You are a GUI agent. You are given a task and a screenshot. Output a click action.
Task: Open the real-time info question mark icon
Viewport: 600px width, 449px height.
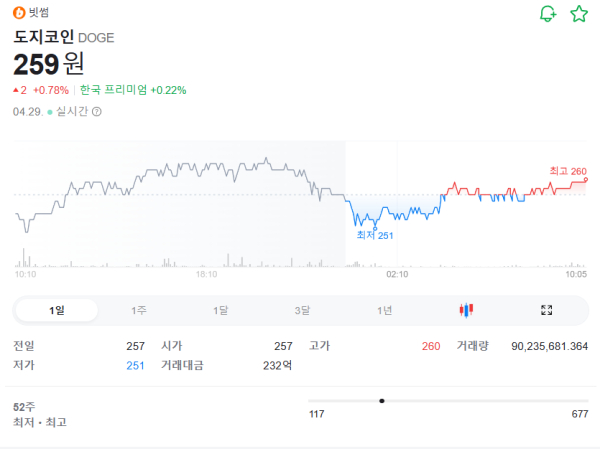[97, 112]
